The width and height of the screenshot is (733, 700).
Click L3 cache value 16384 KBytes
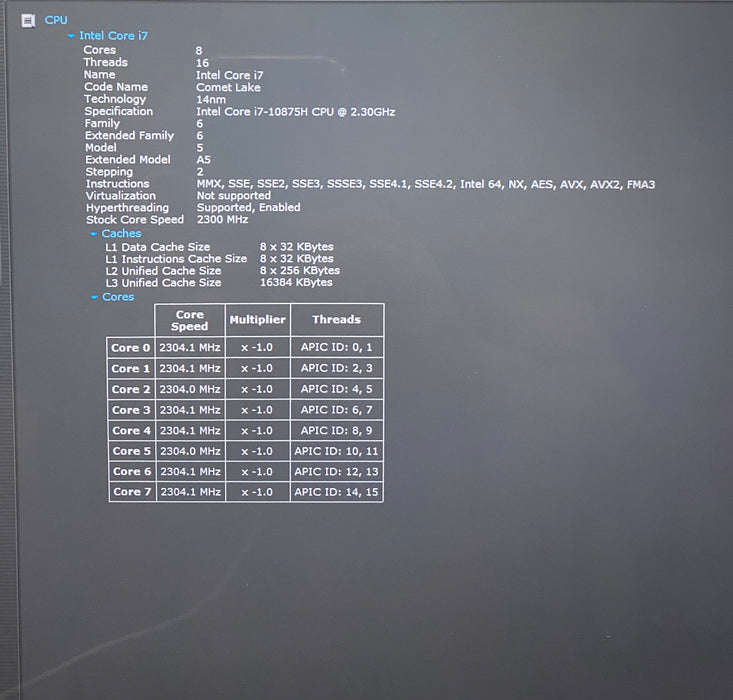coord(296,282)
